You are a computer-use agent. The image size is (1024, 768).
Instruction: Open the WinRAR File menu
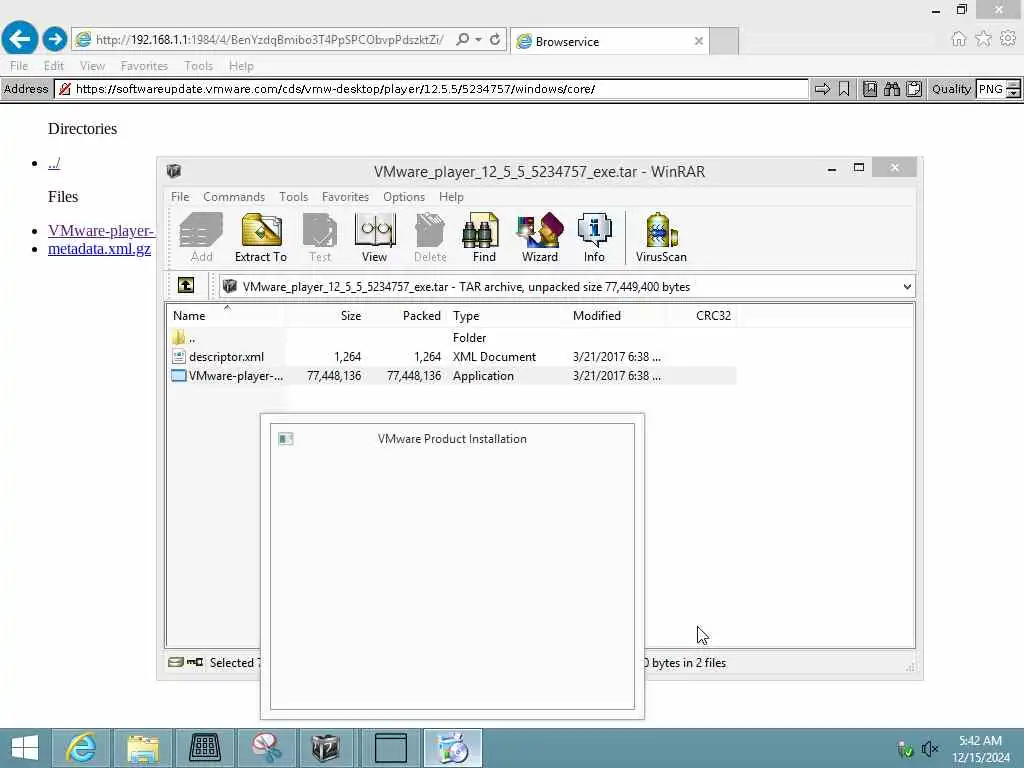pyautogui.click(x=180, y=197)
